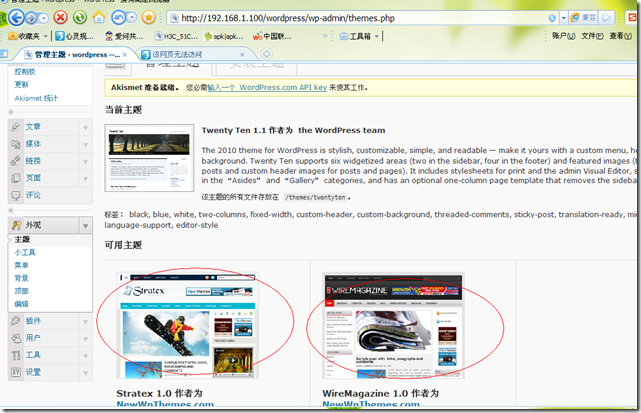This screenshot has width=641, height=413.
Task: Click the 用户 users icon
Action: coord(16,338)
